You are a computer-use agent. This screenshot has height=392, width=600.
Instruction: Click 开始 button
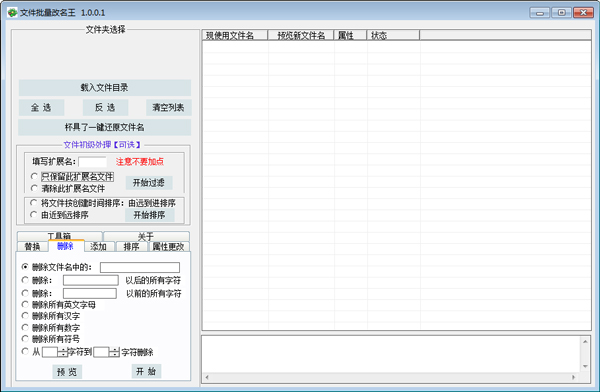click(x=146, y=371)
